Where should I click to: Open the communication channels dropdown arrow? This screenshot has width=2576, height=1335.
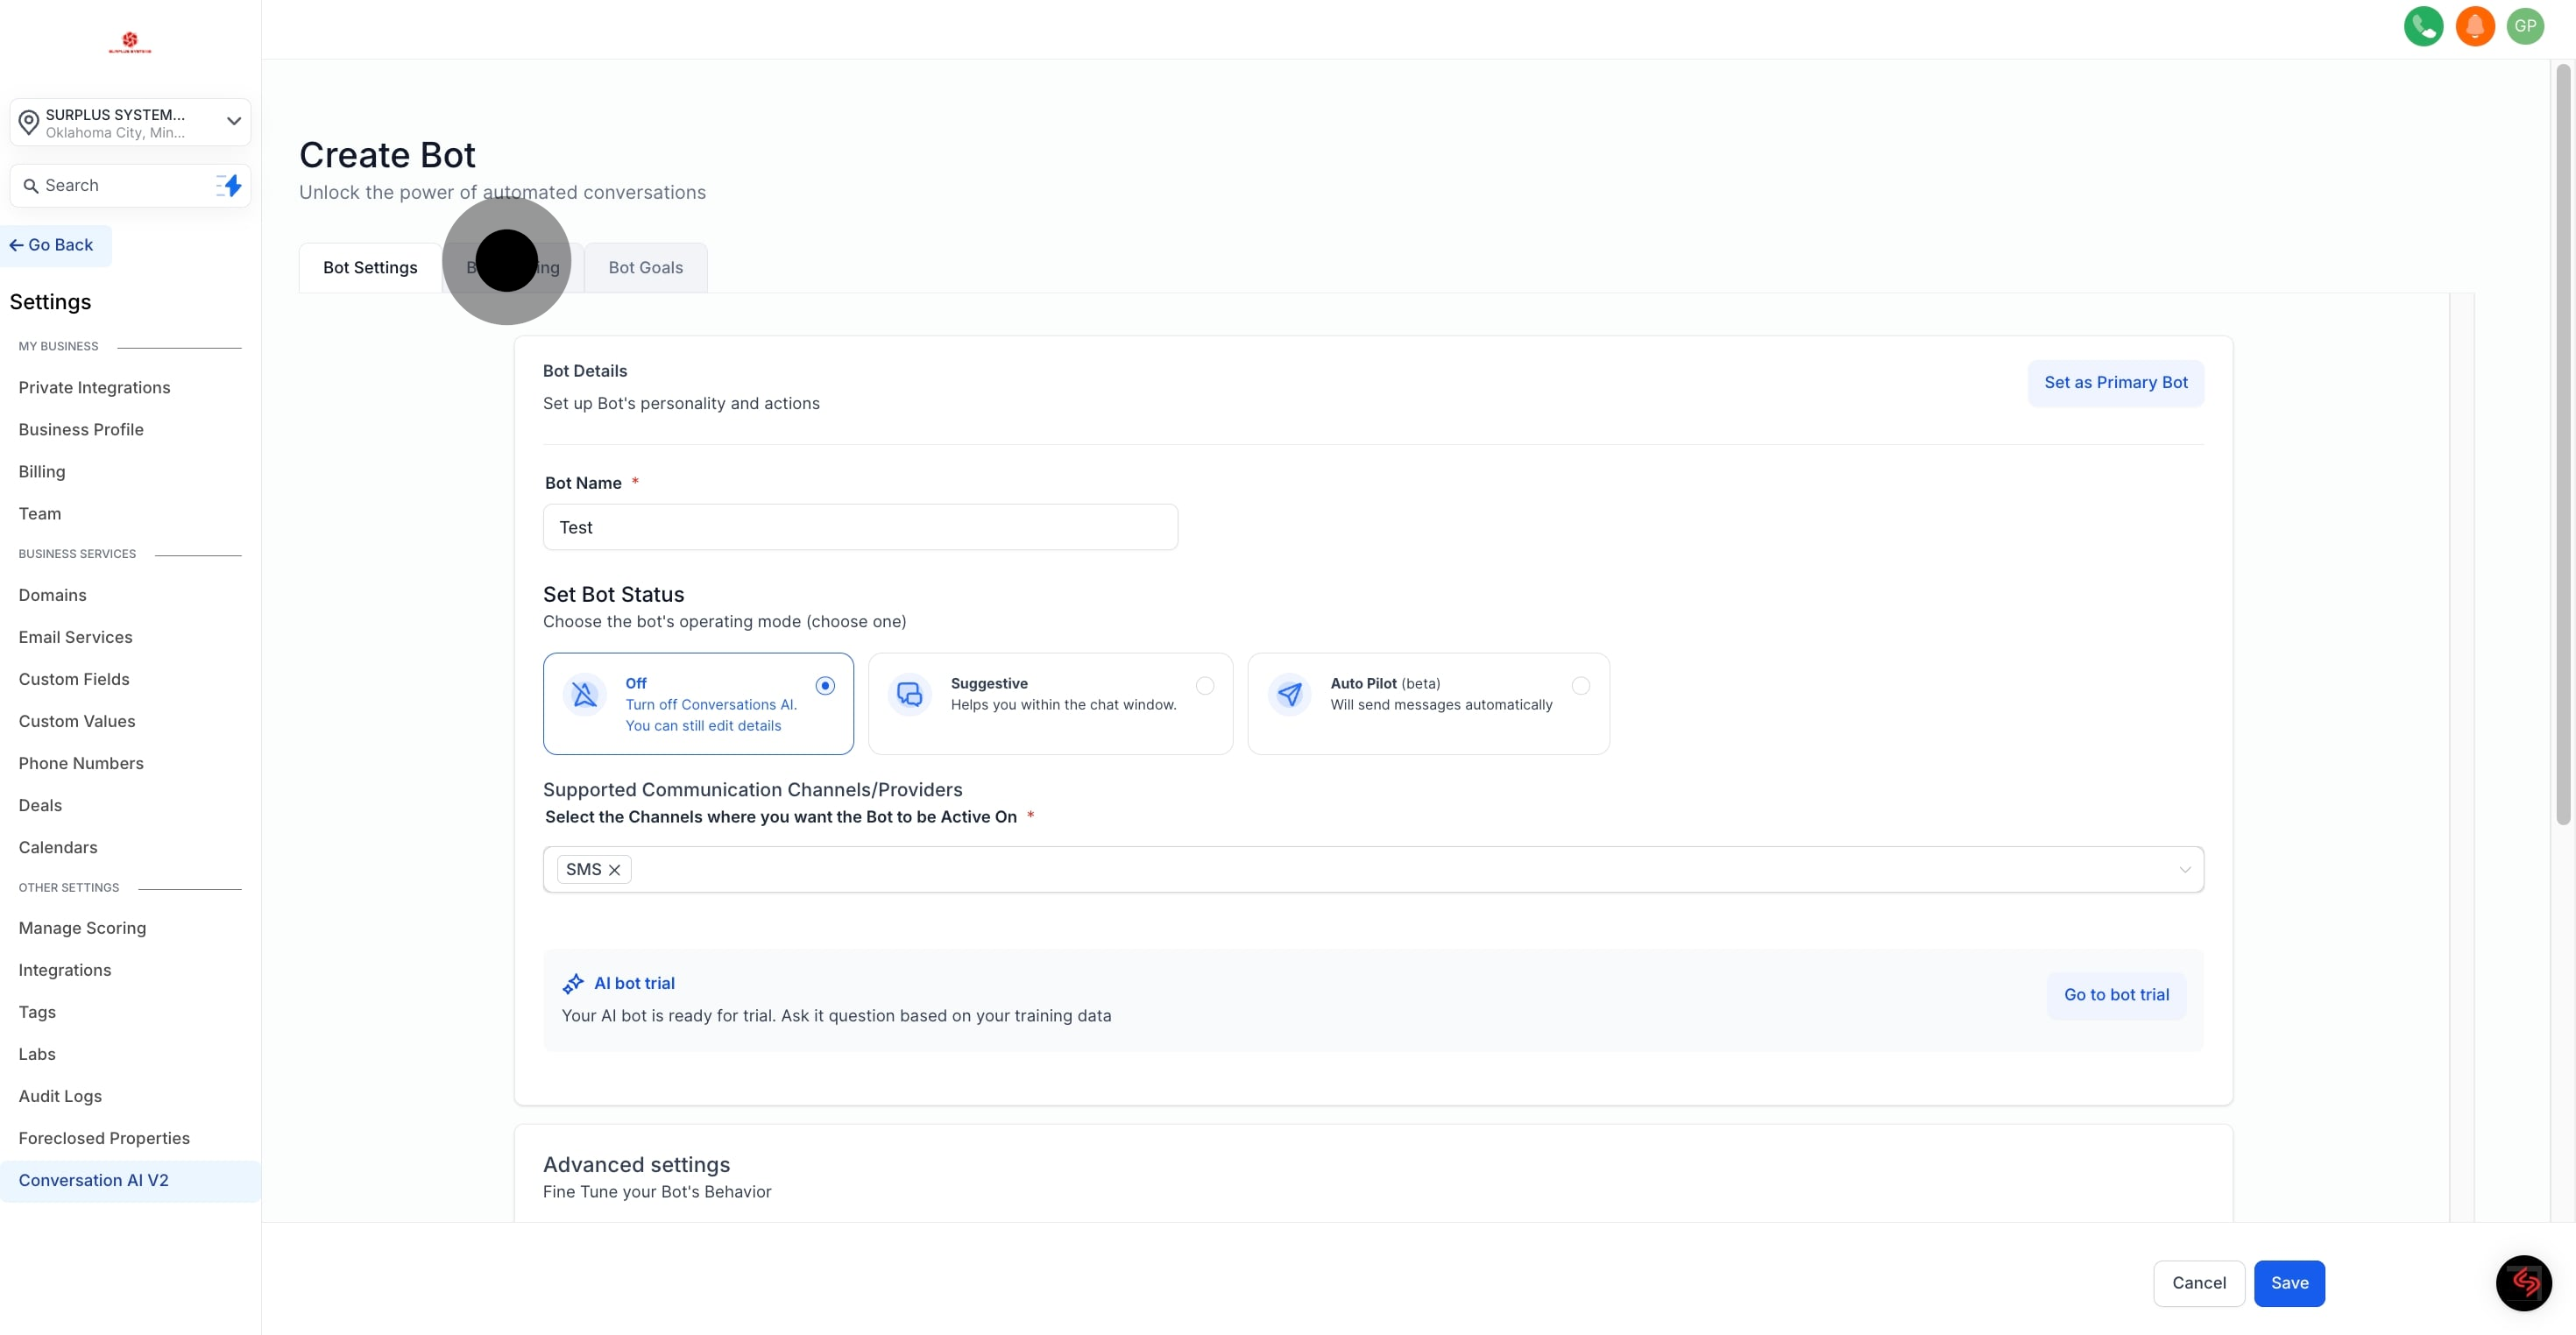[x=2184, y=870]
